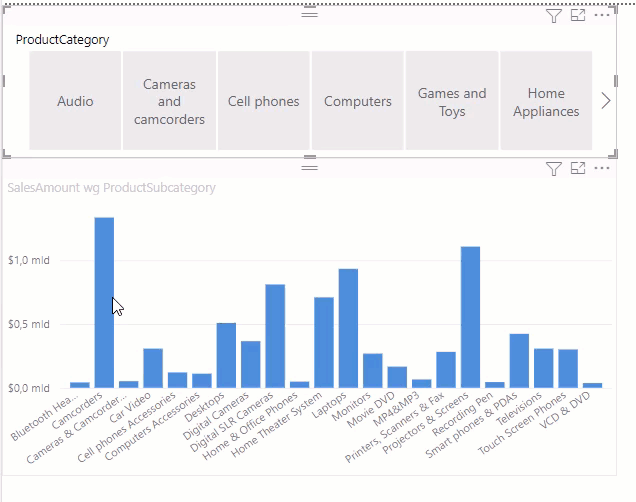This screenshot has height=502, width=636.
Task: Enter focus mode on SalesAmount chart
Action: coord(578,168)
